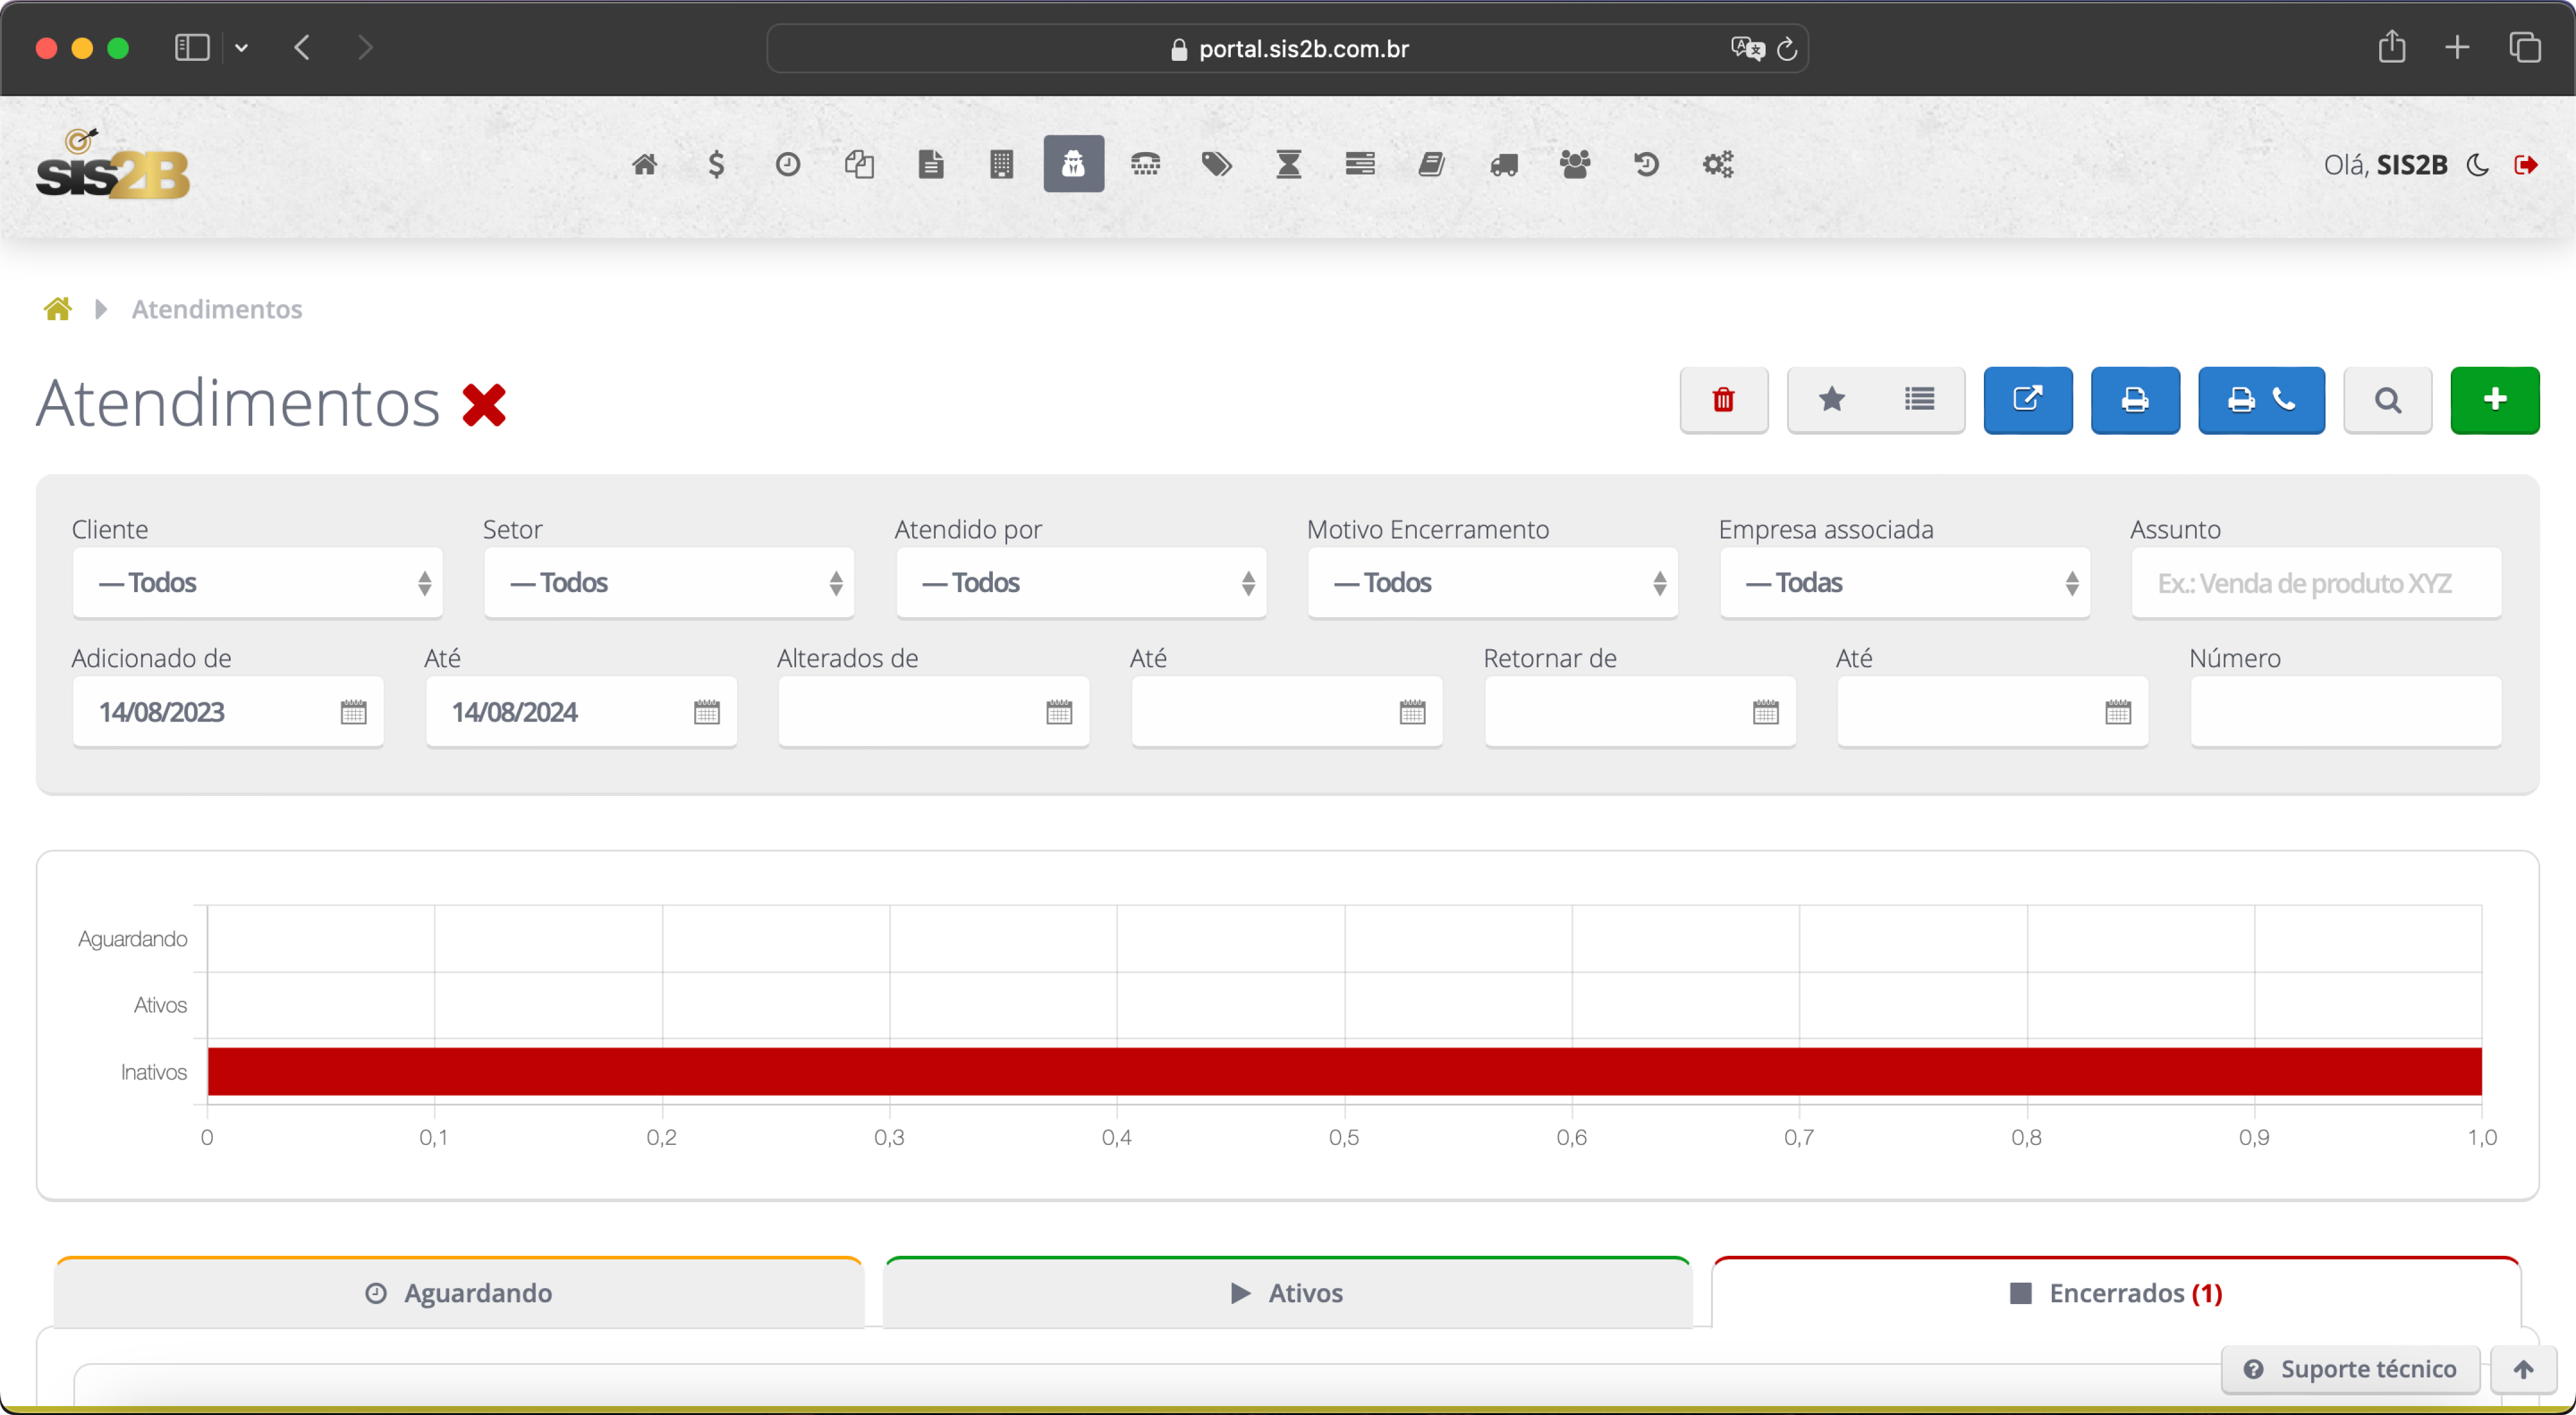This screenshot has height=1415, width=2576.
Task: Clear filters with red X beside Atendimentos
Action: coord(485,405)
